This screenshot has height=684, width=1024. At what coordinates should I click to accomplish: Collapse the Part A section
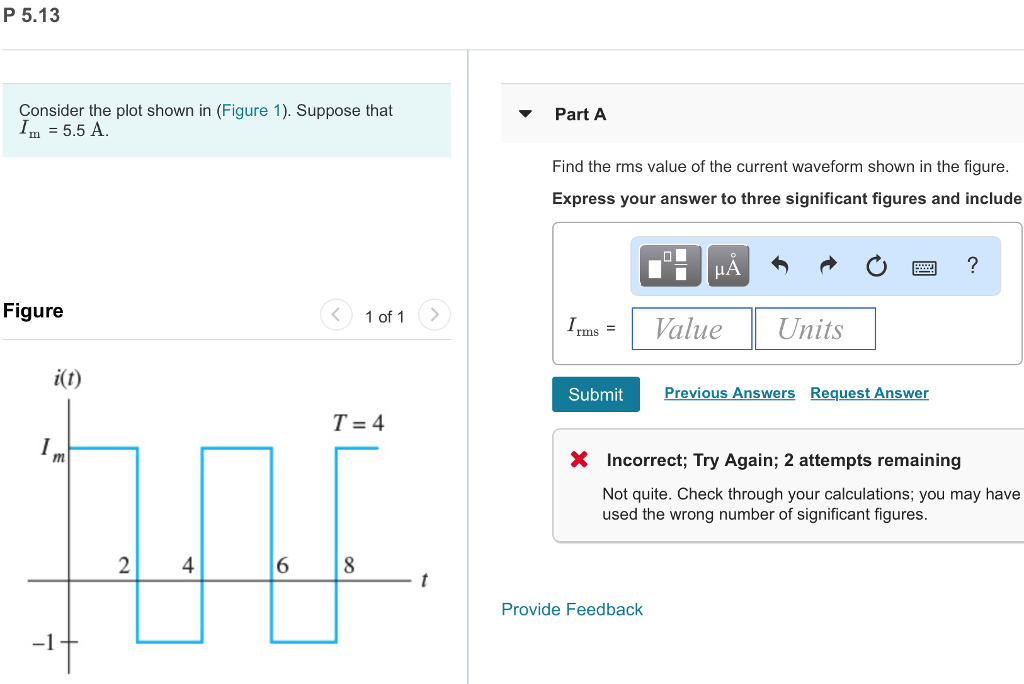click(x=525, y=114)
